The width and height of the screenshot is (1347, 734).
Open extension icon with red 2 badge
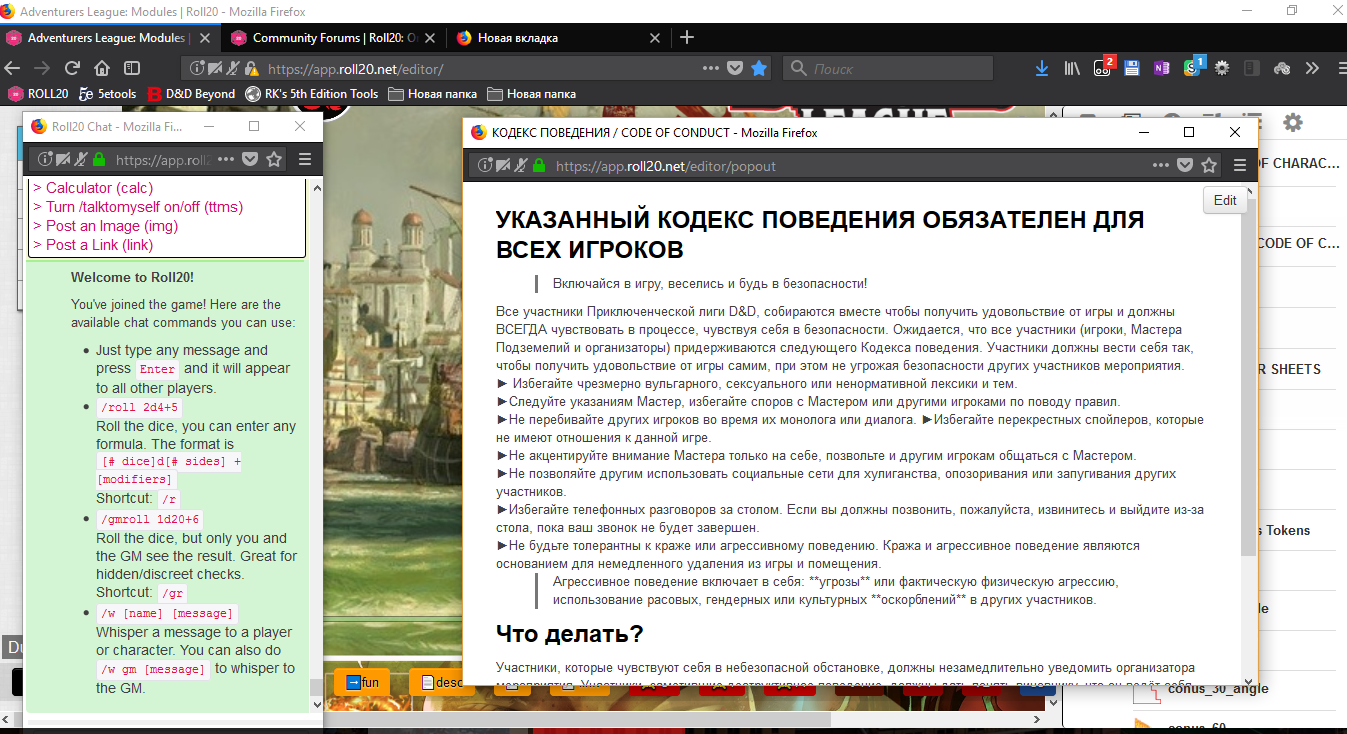[x=1103, y=68]
